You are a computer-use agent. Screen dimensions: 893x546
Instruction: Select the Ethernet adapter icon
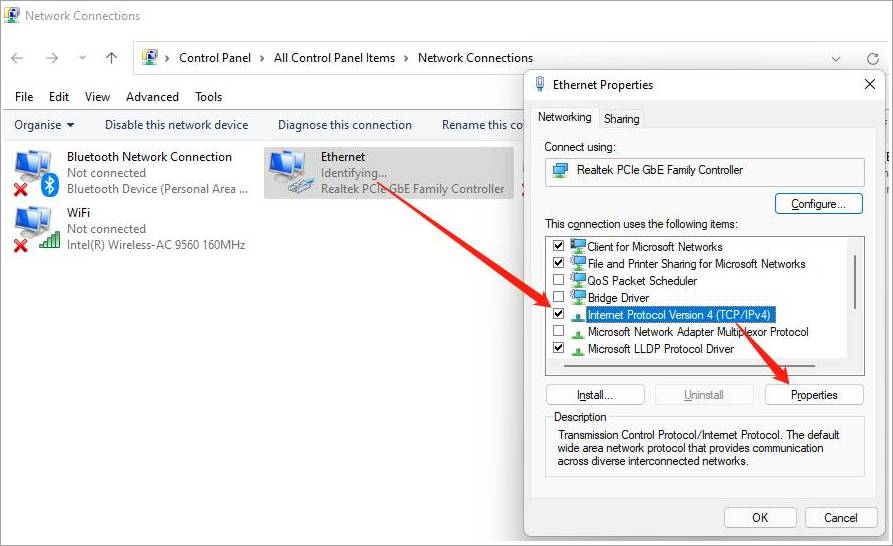tap(290, 173)
